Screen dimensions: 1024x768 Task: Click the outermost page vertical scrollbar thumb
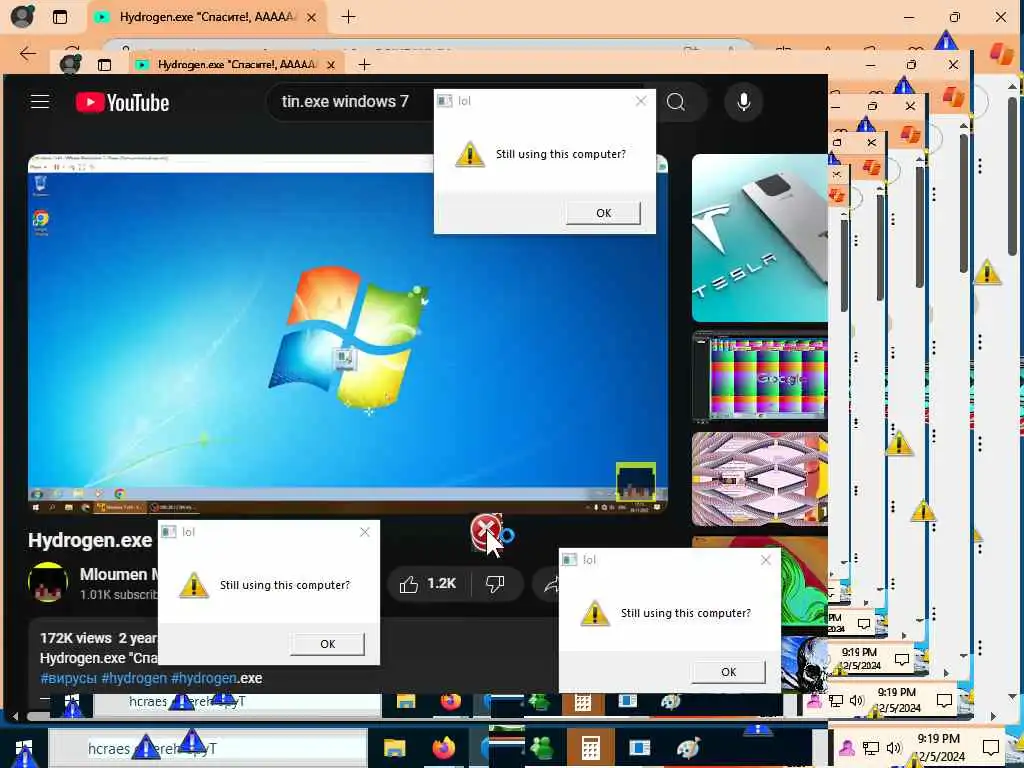click(1013, 176)
